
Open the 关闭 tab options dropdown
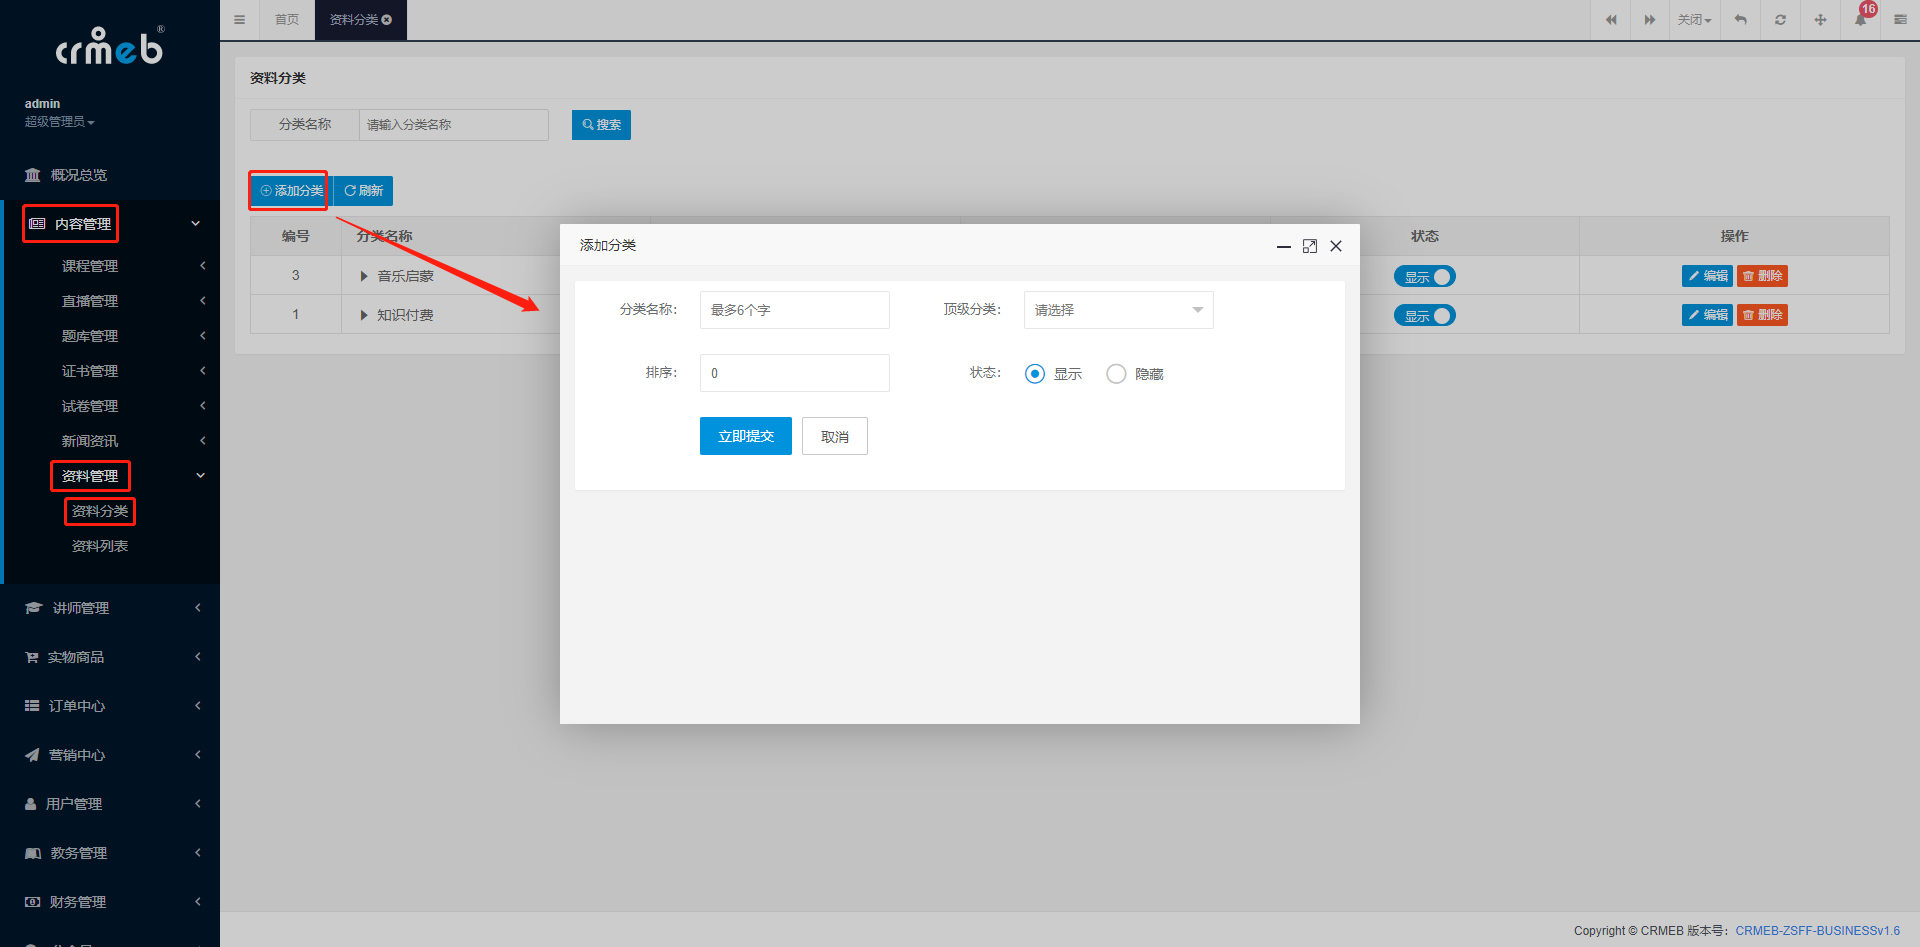(1694, 20)
